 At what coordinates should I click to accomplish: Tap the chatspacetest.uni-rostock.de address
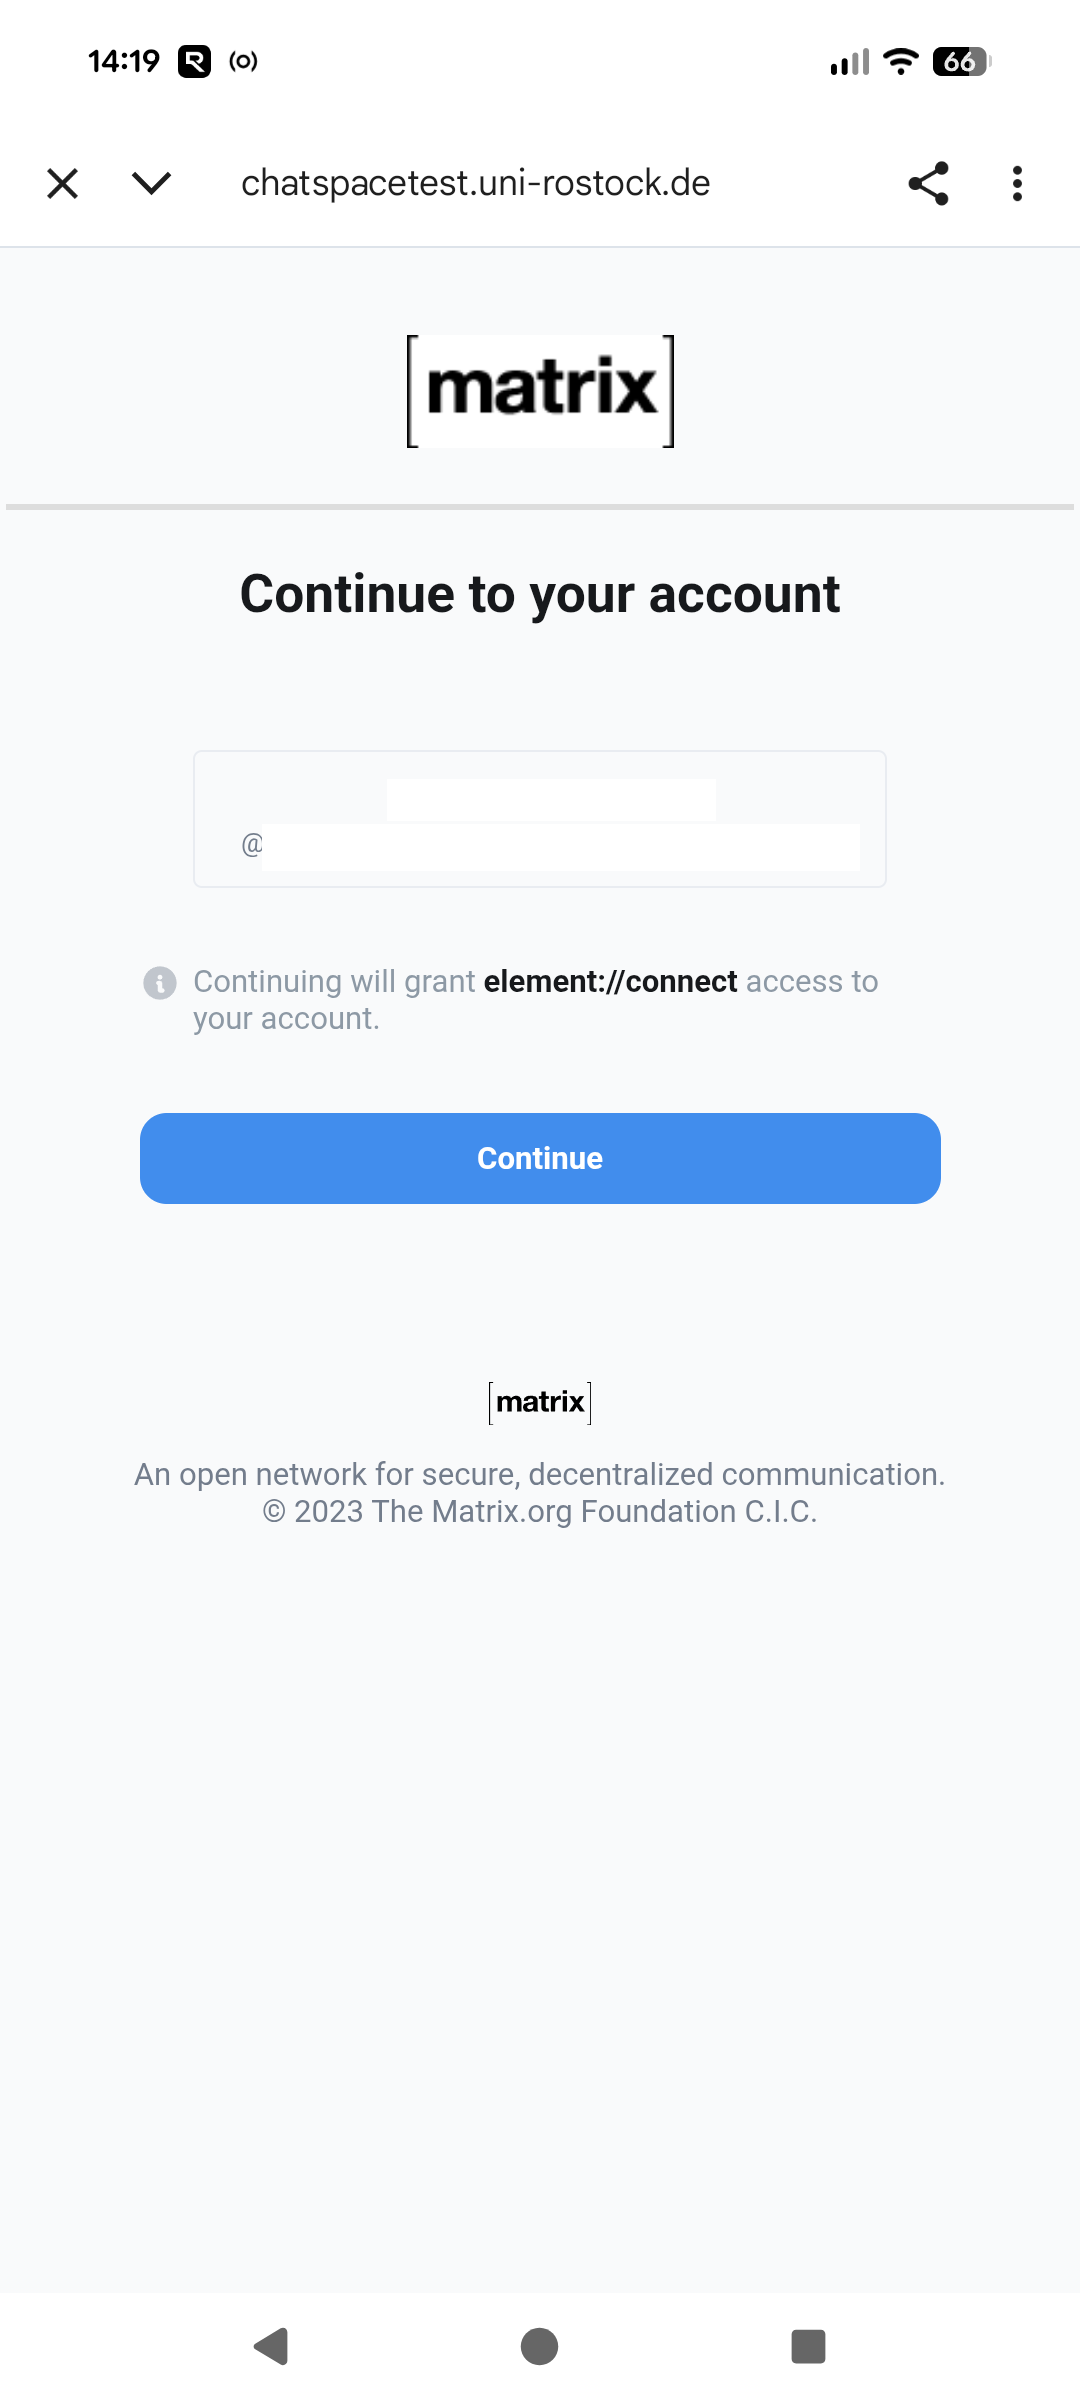click(x=475, y=184)
